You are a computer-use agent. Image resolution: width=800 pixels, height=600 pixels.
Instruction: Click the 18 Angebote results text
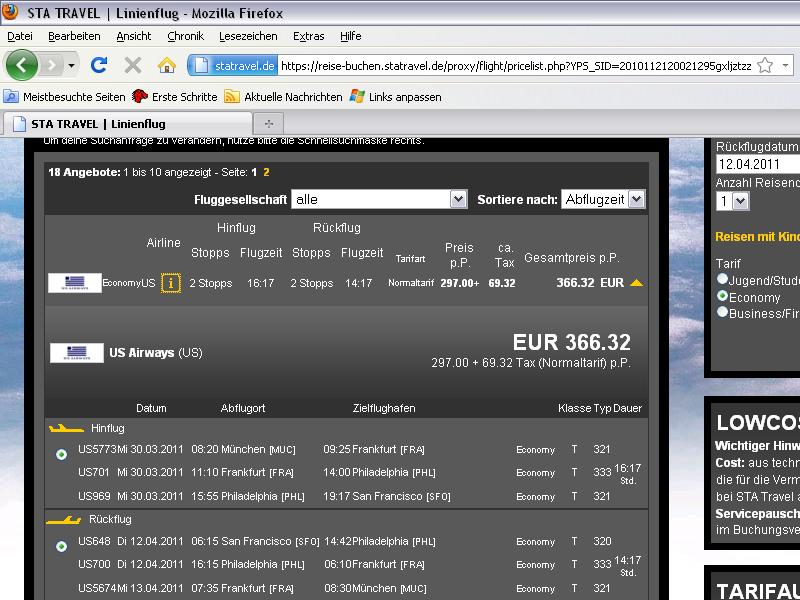84,172
